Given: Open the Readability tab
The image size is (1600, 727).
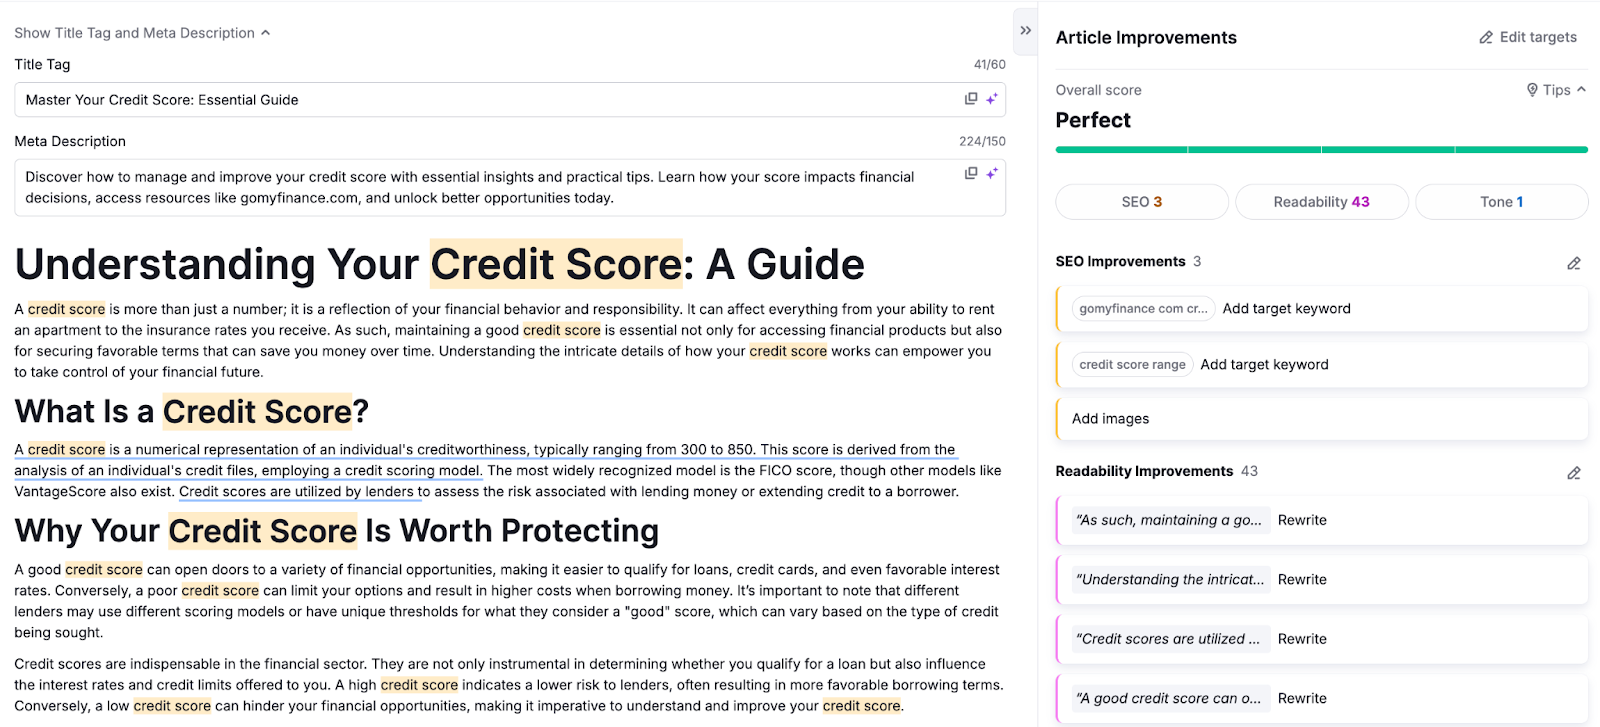Looking at the screenshot, I should [x=1321, y=202].
